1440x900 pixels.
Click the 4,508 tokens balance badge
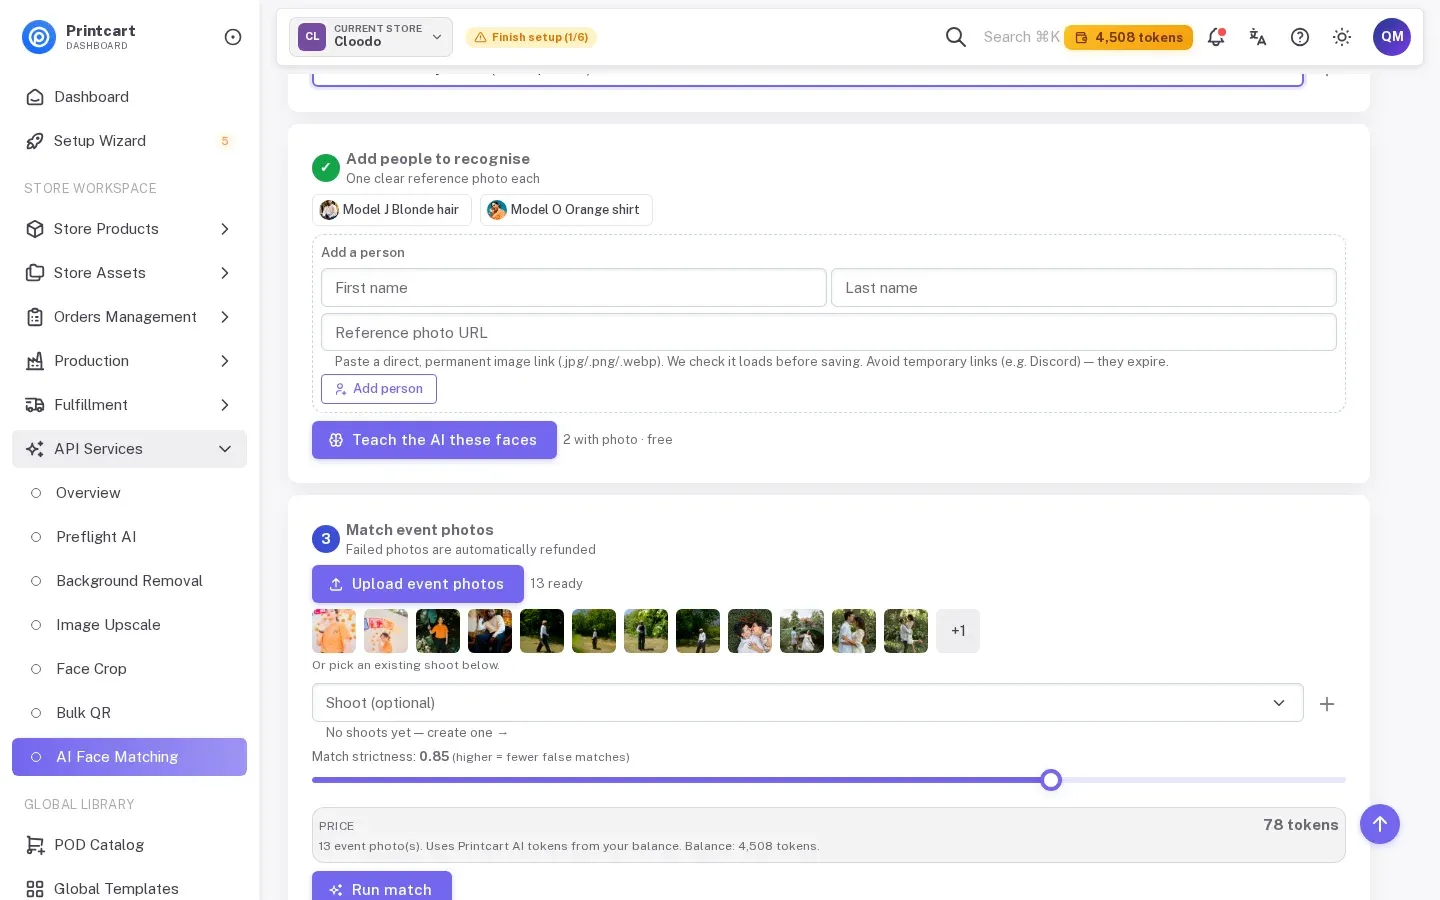[x=1128, y=37]
